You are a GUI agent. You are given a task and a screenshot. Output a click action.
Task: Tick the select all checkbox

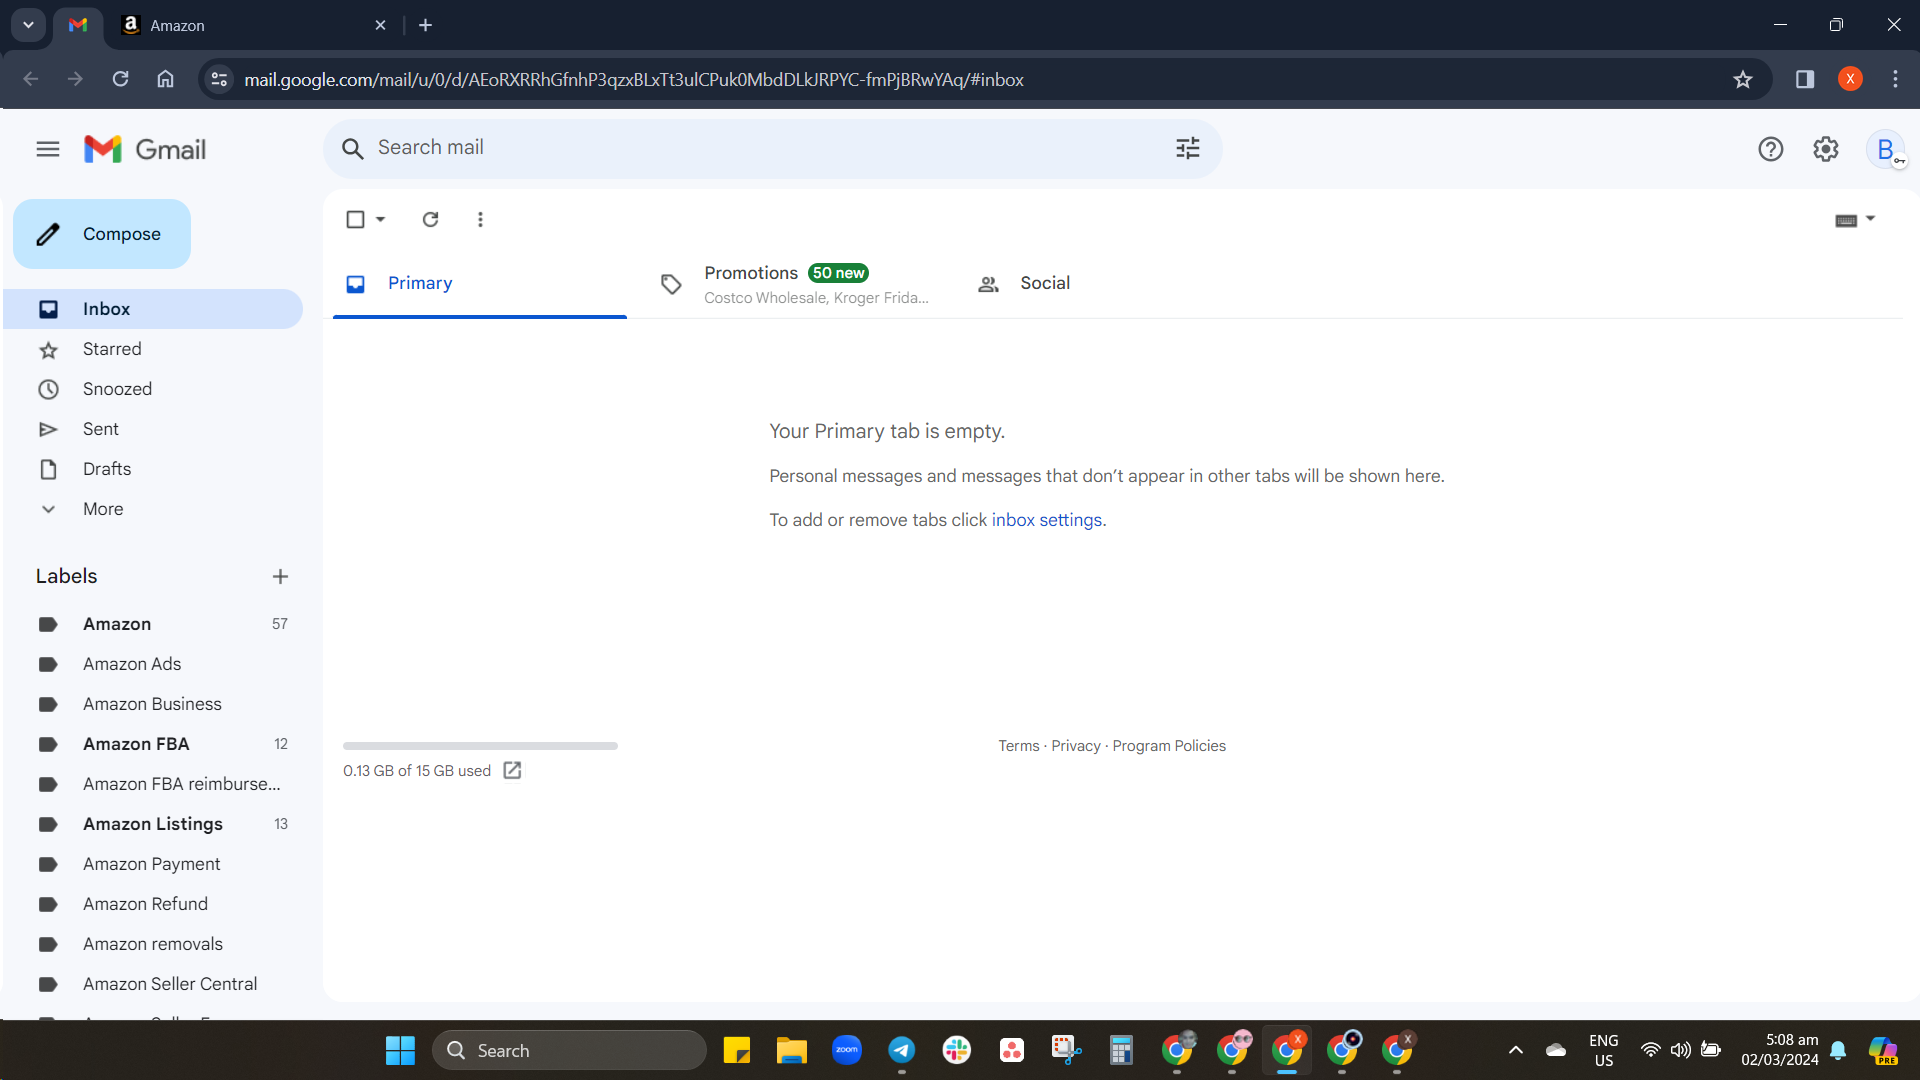click(x=355, y=219)
